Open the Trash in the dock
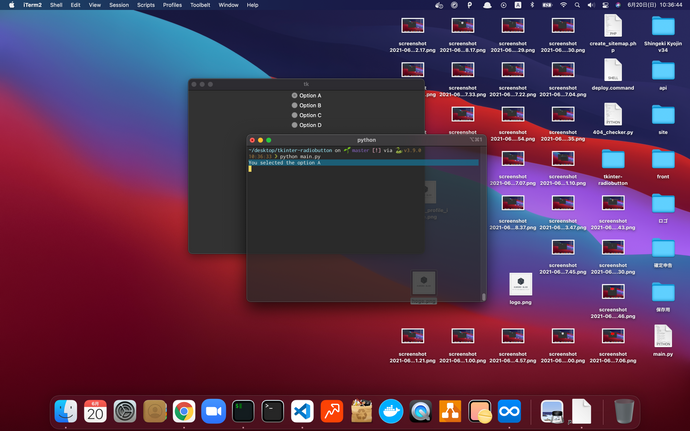 (x=623, y=410)
